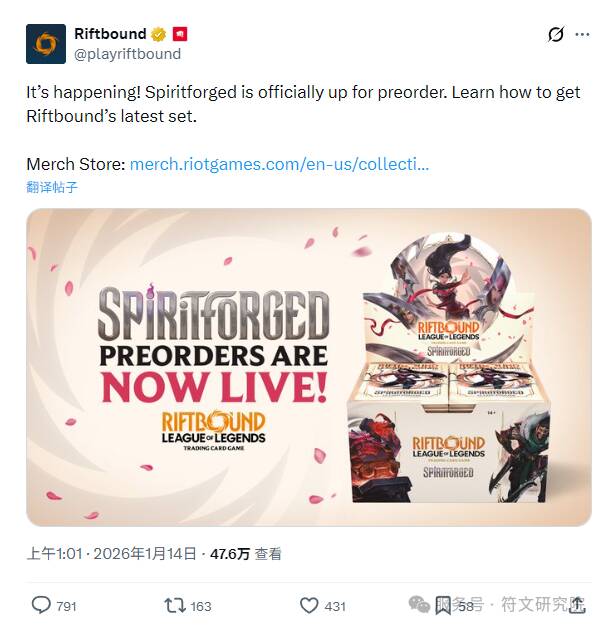The image size is (611, 633).
Task: Click the gold verified badge
Action: tap(159, 34)
